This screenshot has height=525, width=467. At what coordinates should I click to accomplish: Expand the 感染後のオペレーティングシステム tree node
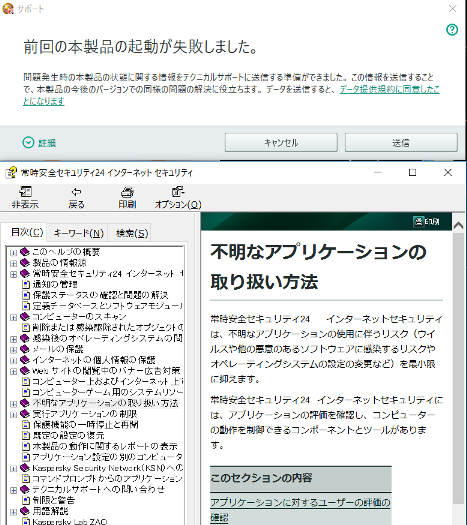tap(13, 339)
